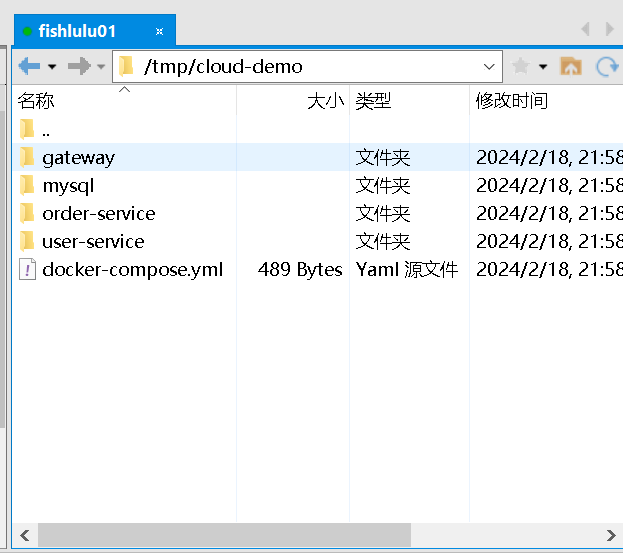Screen dimensions: 623x553
Task: Refresh the remote directory listing
Action: pos(606,67)
